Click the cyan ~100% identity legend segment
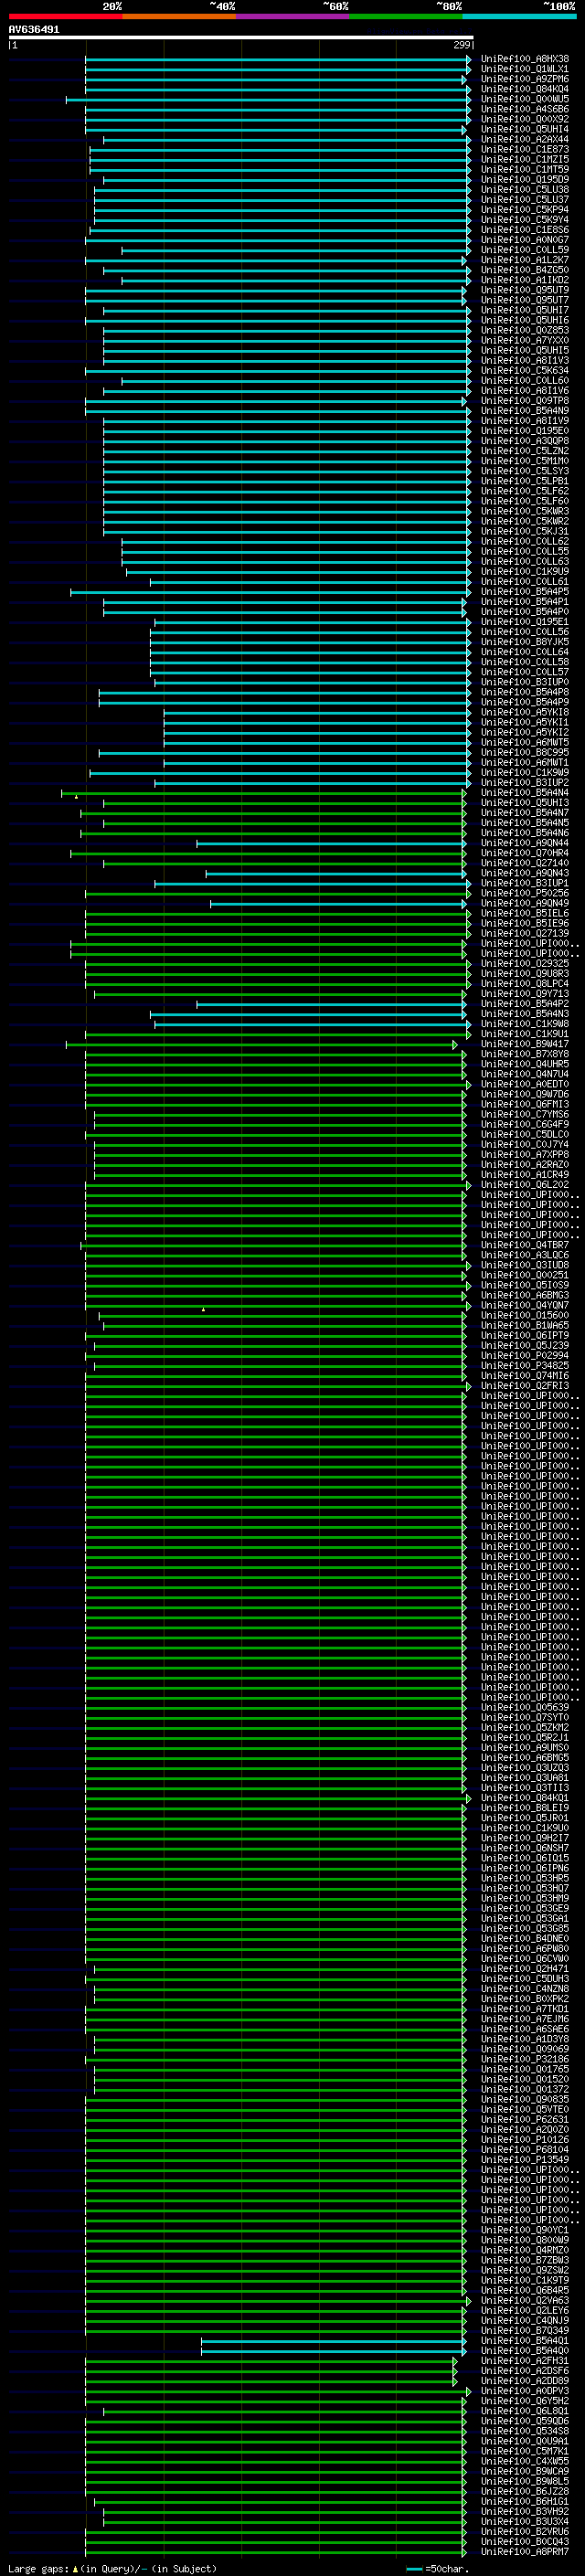The height and width of the screenshot is (2576, 585). [519, 16]
